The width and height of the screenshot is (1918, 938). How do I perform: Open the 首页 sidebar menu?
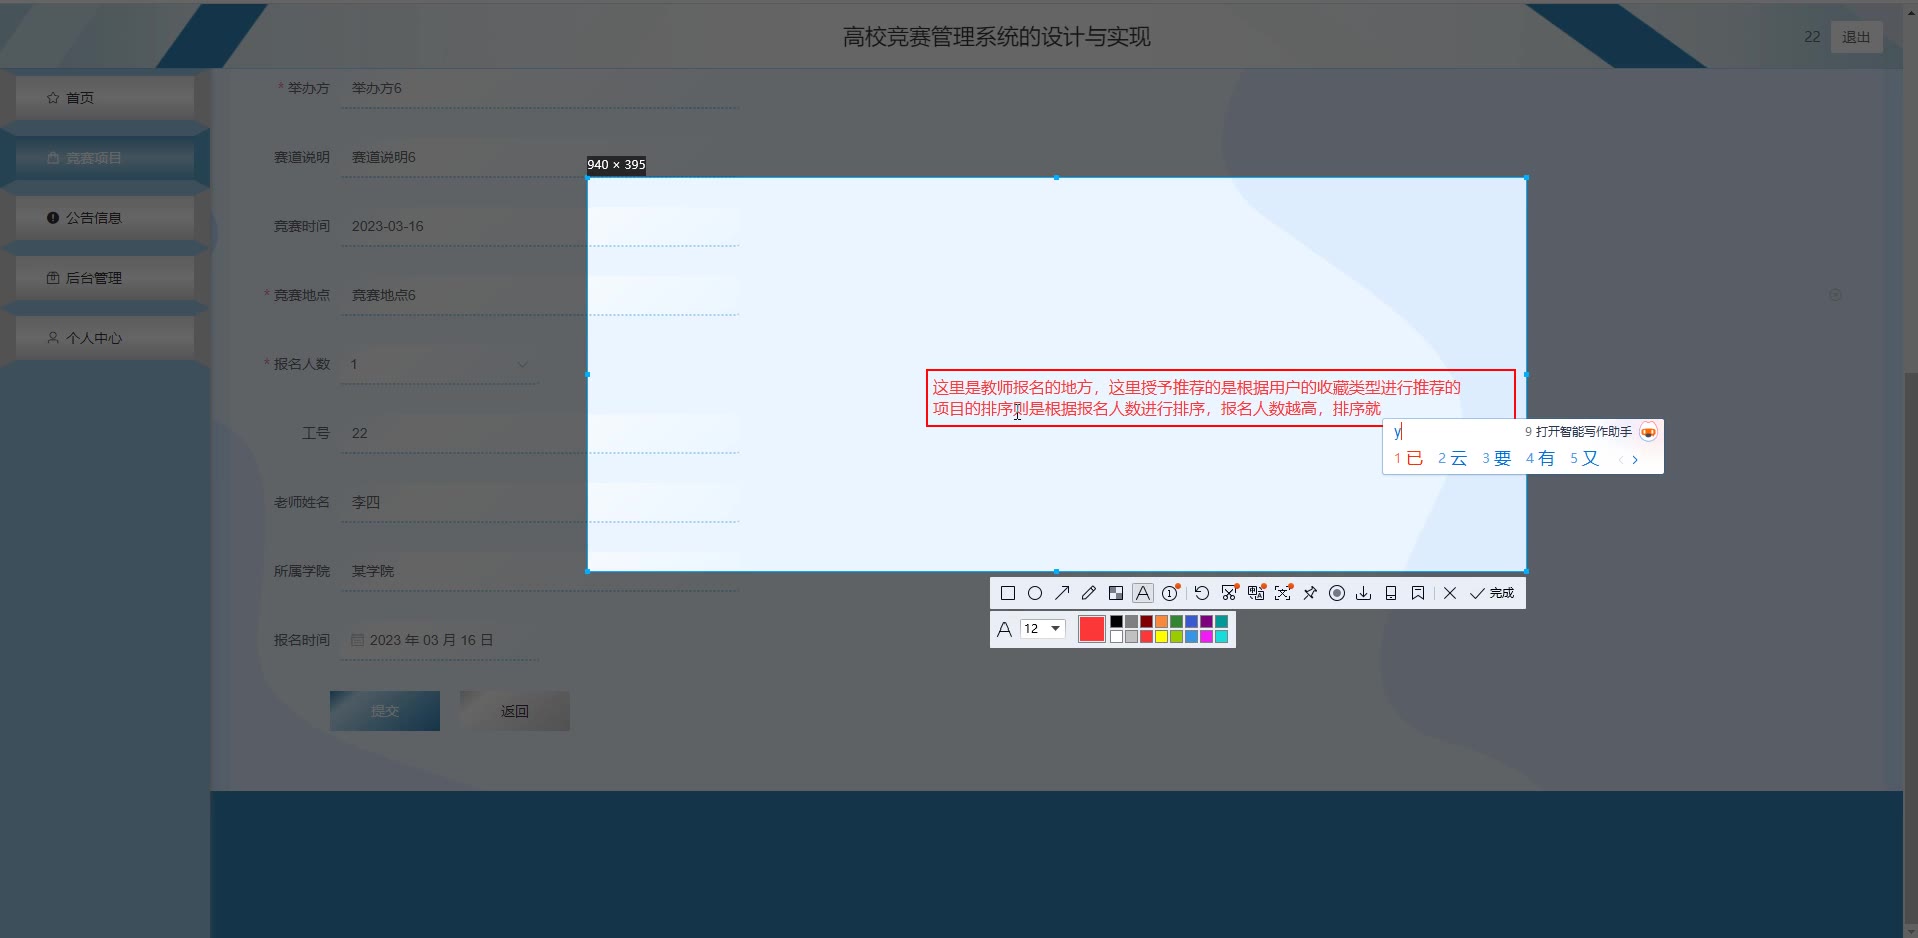point(105,98)
